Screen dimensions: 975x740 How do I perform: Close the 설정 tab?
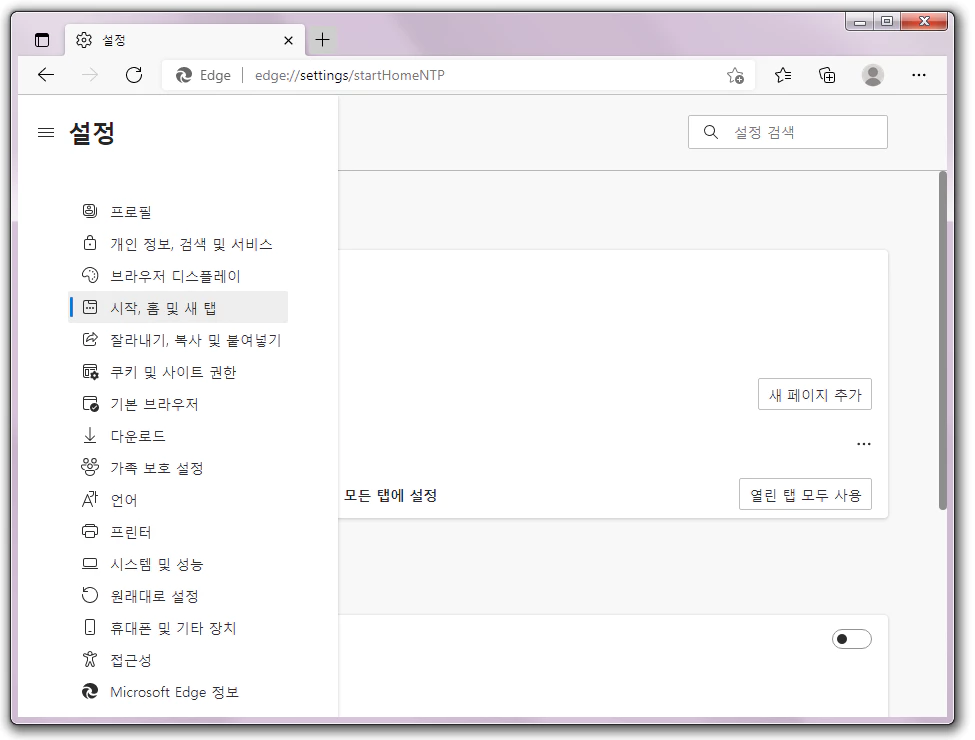289,40
